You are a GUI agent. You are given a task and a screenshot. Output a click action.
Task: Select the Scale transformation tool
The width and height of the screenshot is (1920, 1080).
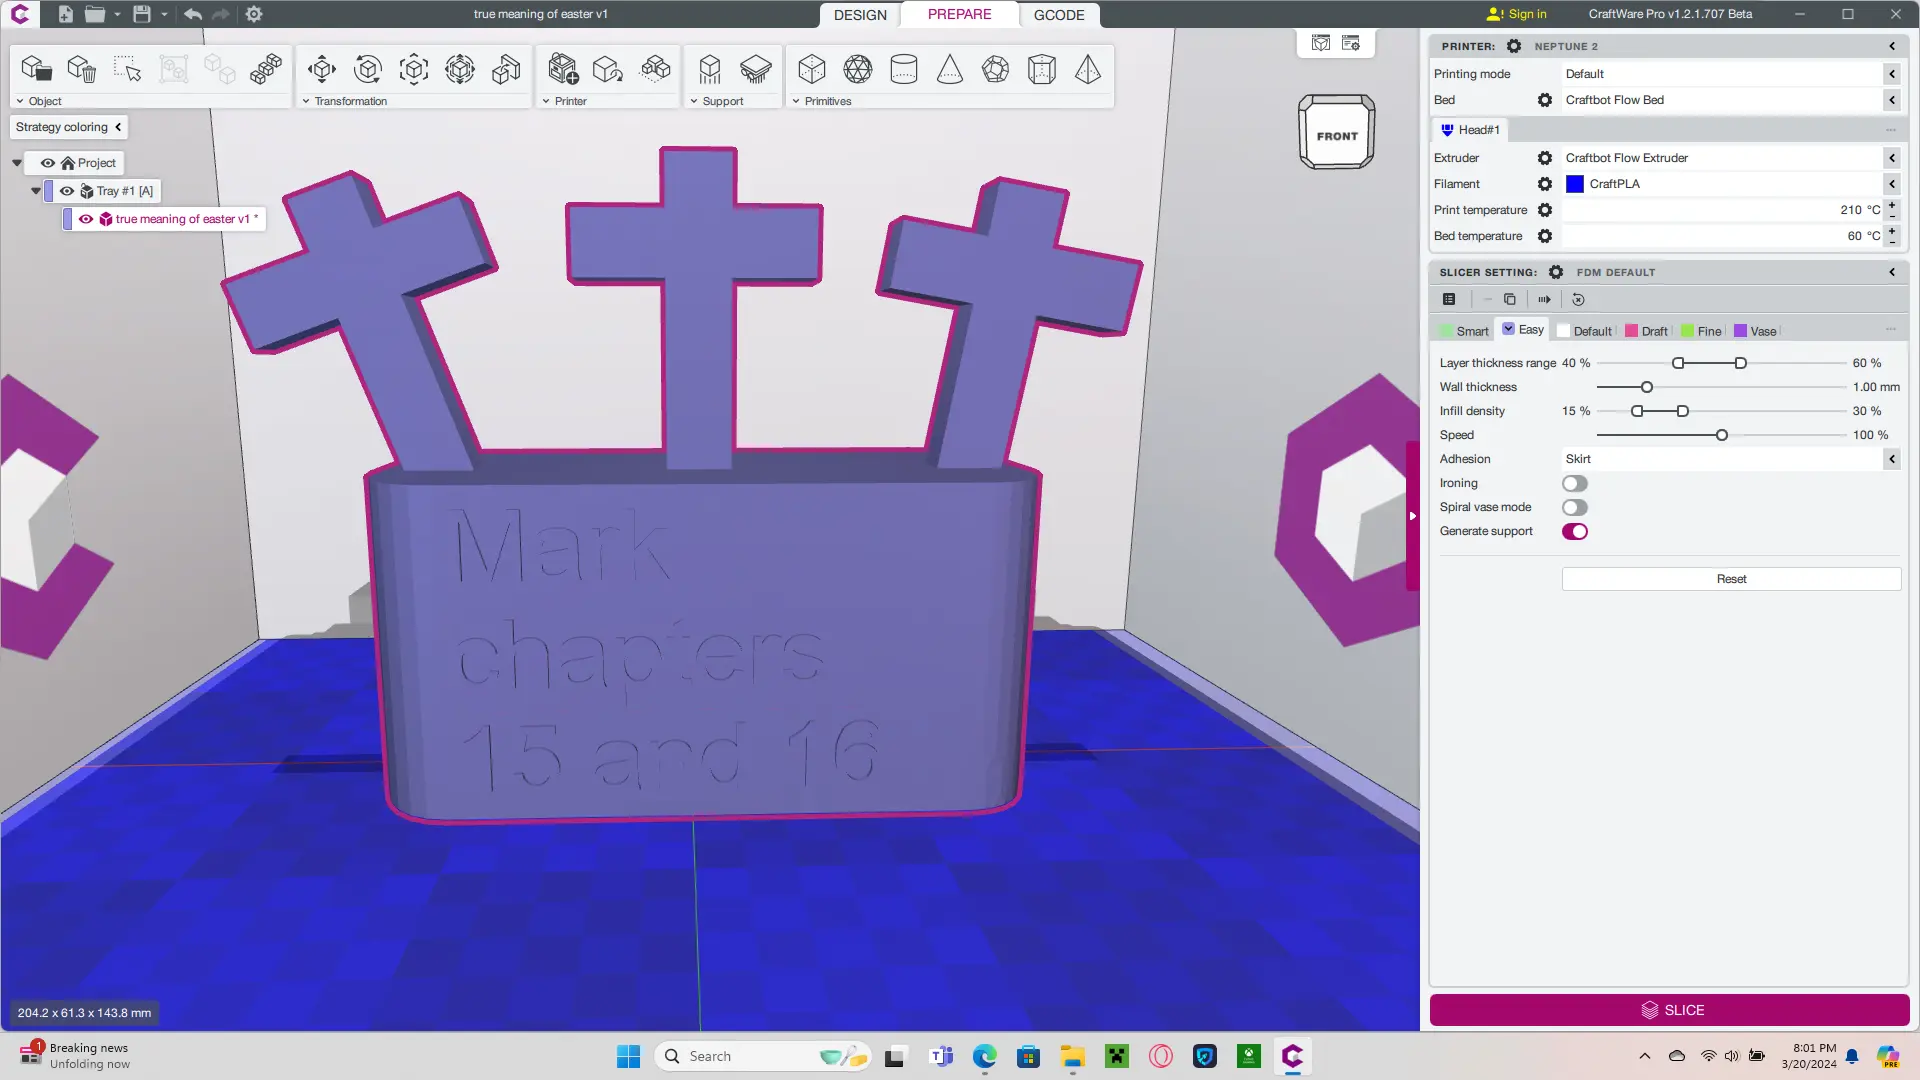click(x=414, y=69)
